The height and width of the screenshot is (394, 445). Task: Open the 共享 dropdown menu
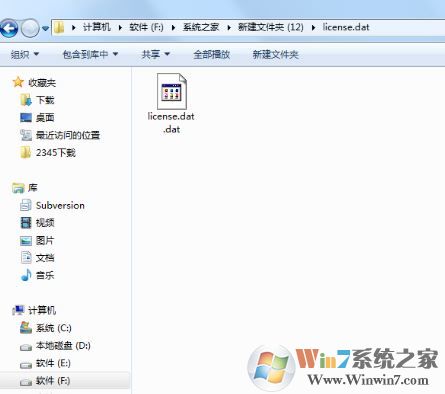click(x=156, y=54)
